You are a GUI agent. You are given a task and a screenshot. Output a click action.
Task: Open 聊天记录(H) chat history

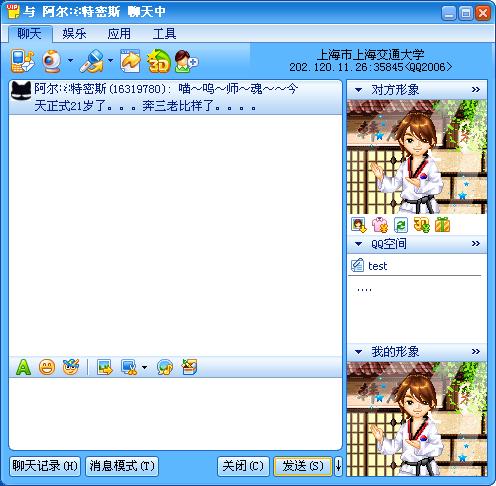[45, 466]
